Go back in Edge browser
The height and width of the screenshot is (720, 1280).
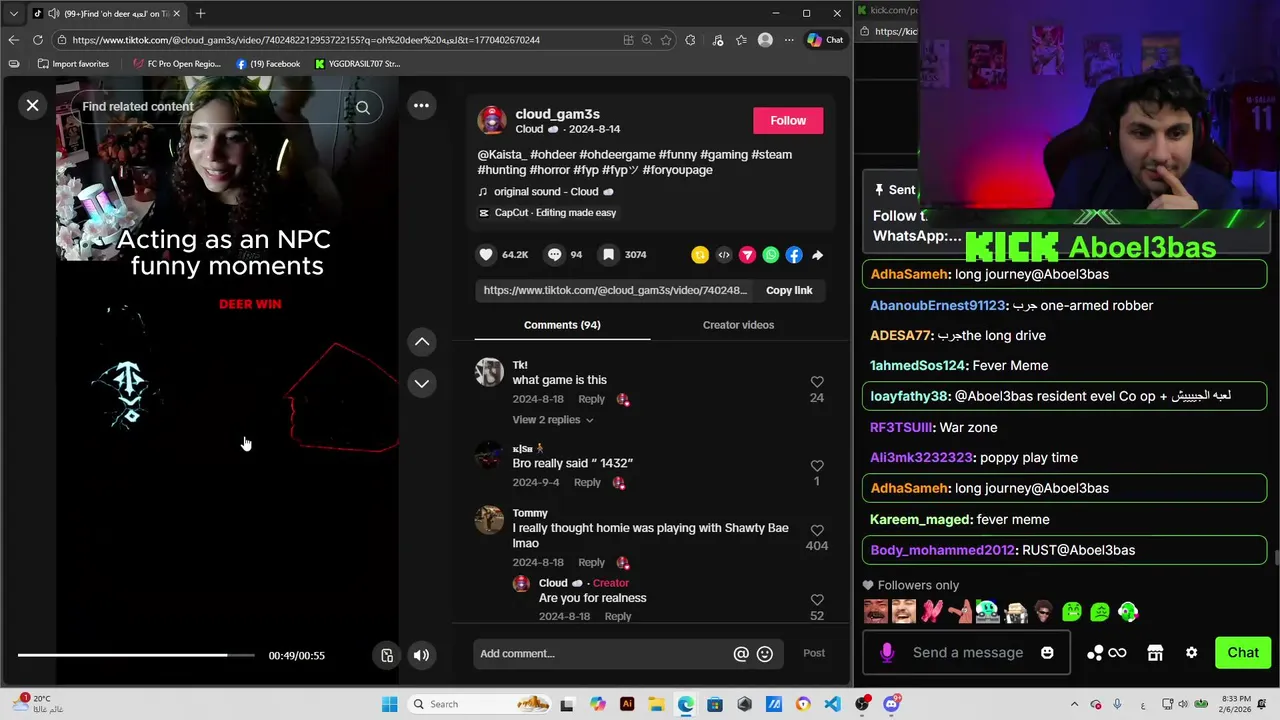[13, 40]
